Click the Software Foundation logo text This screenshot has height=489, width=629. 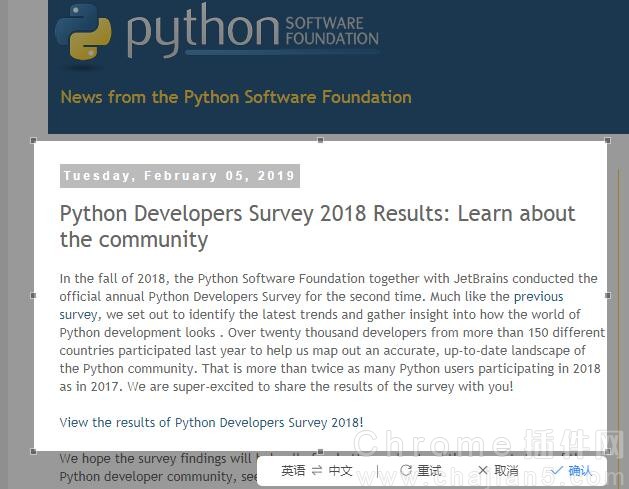coord(332,31)
